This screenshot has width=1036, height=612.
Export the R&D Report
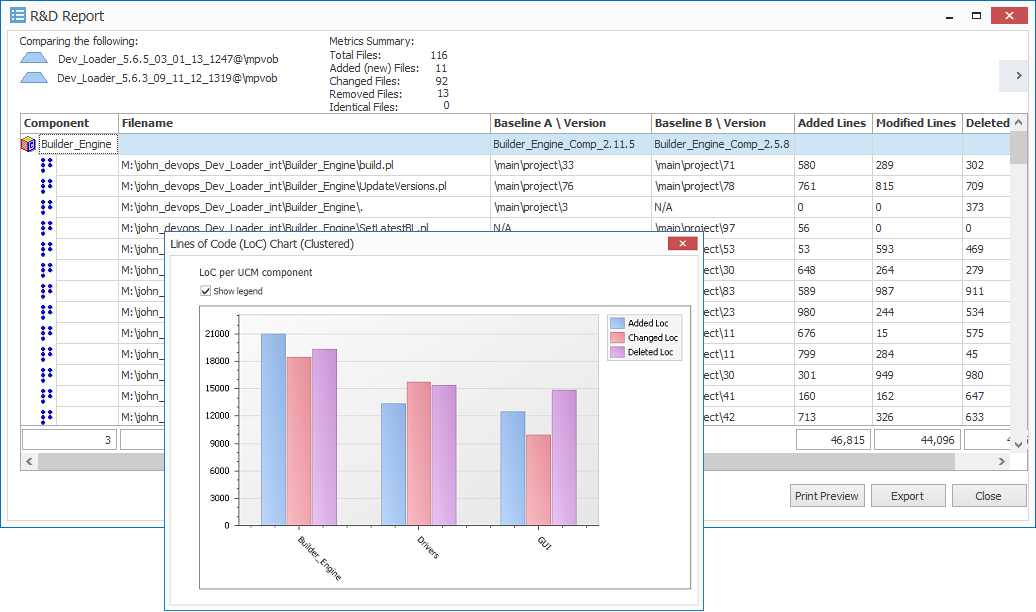[x=908, y=495]
